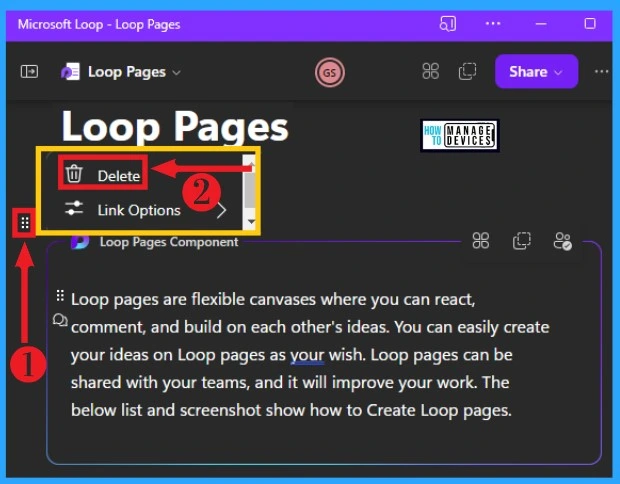Click the copy component icon in top toolbar

[x=467, y=72]
